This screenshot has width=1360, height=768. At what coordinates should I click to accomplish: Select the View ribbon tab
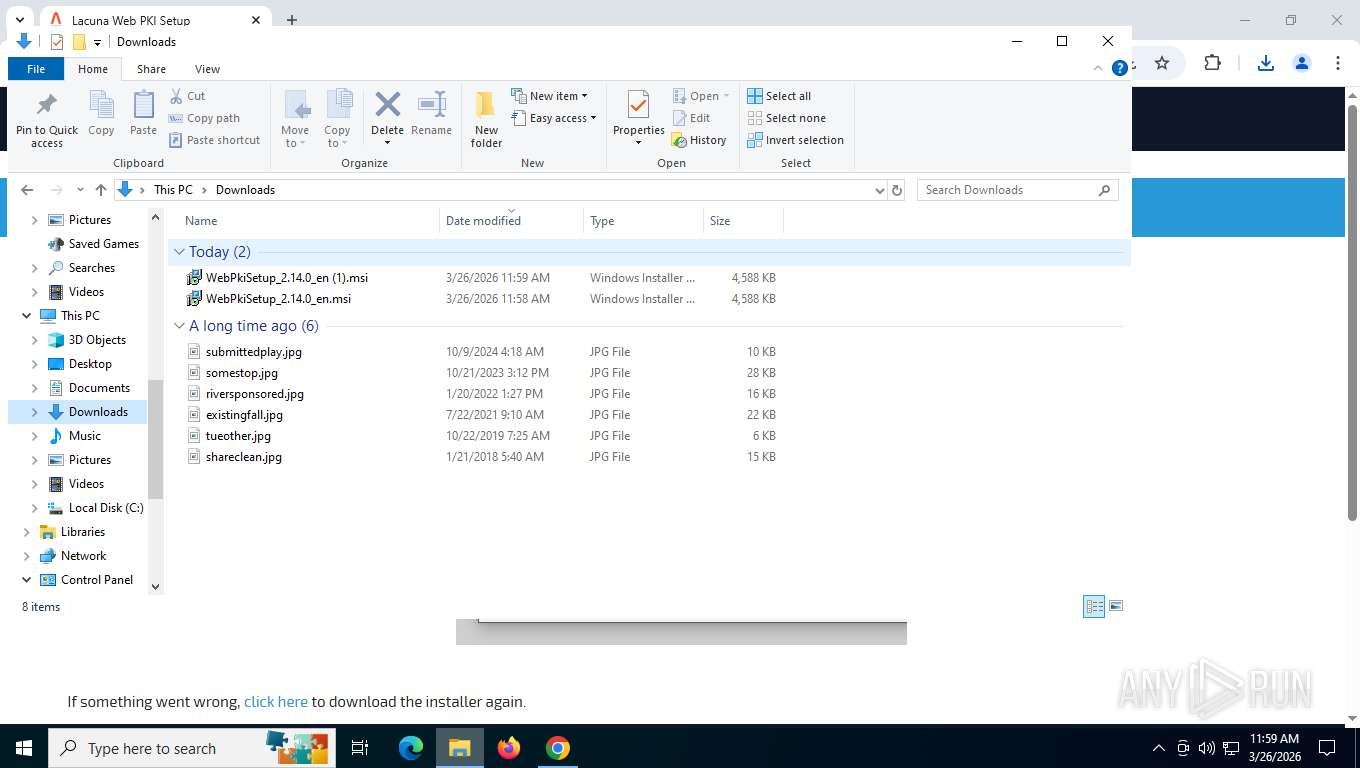207,69
